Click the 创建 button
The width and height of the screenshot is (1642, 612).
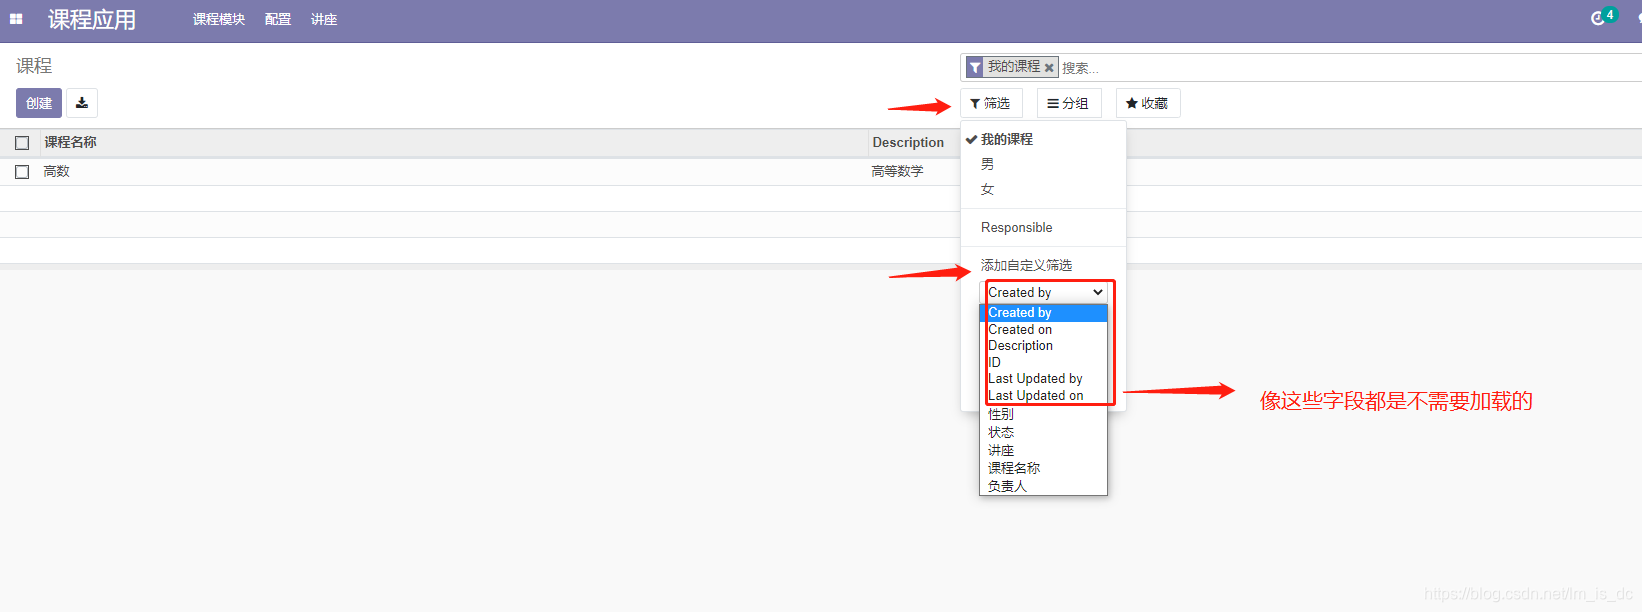[39, 103]
